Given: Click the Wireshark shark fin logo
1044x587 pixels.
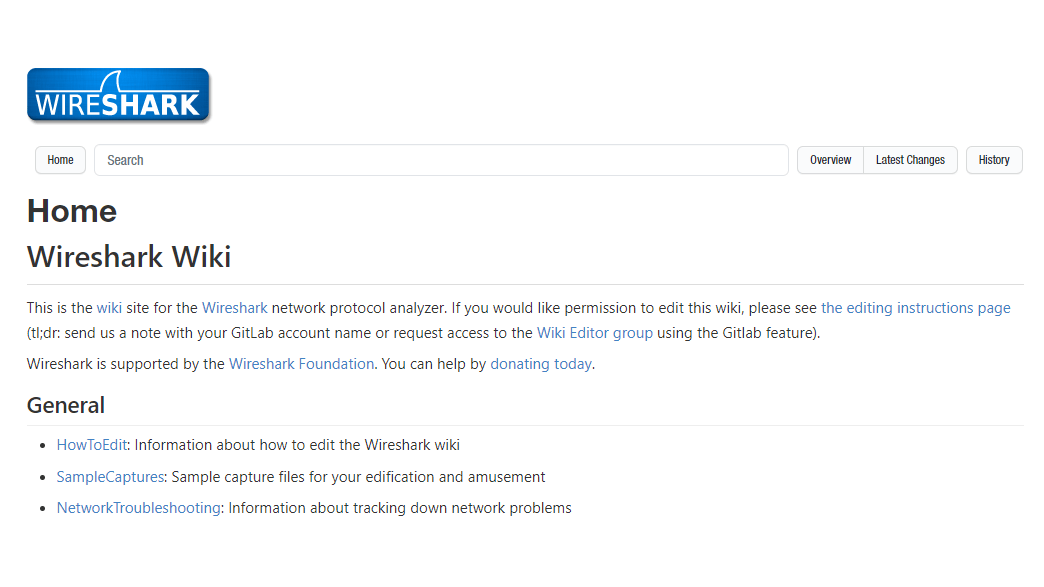Looking at the screenshot, I should pyautogui.click(x=118, y=96).
